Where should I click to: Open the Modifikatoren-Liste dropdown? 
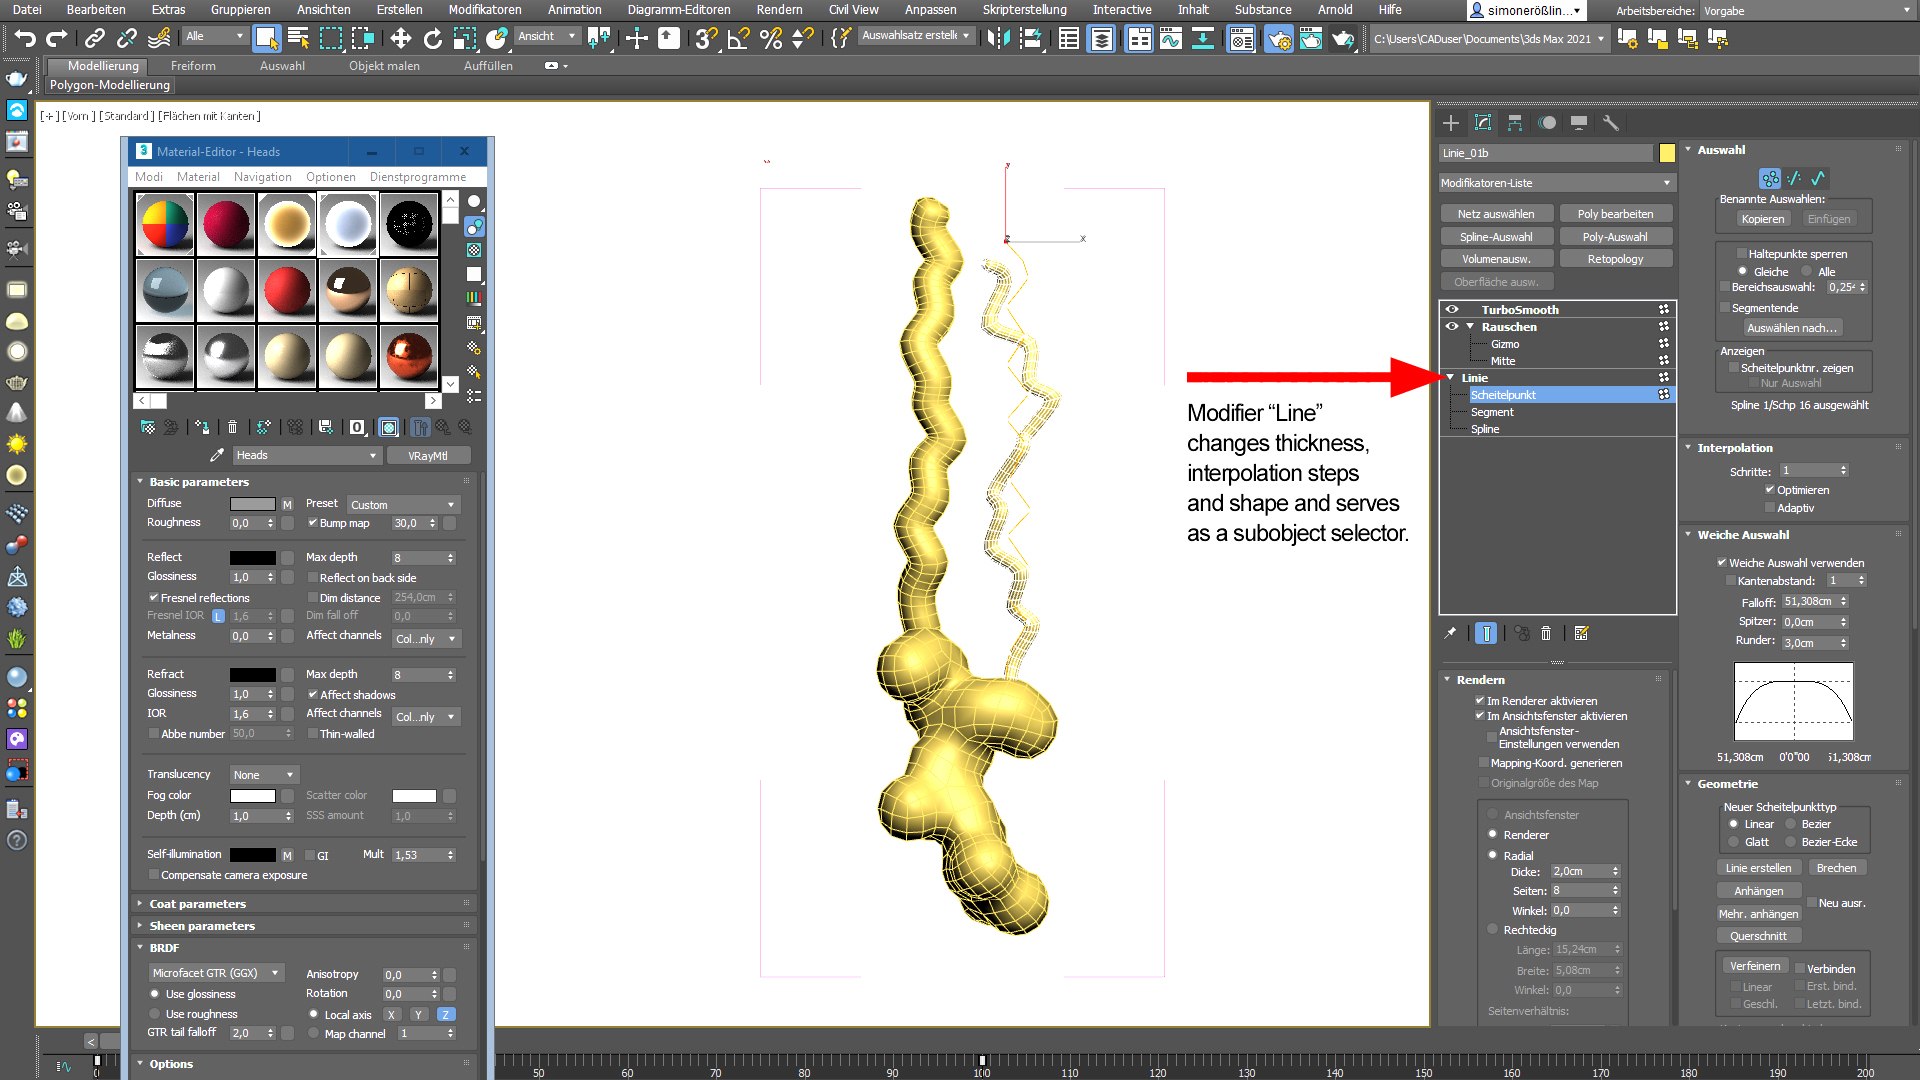(1556, 183)
